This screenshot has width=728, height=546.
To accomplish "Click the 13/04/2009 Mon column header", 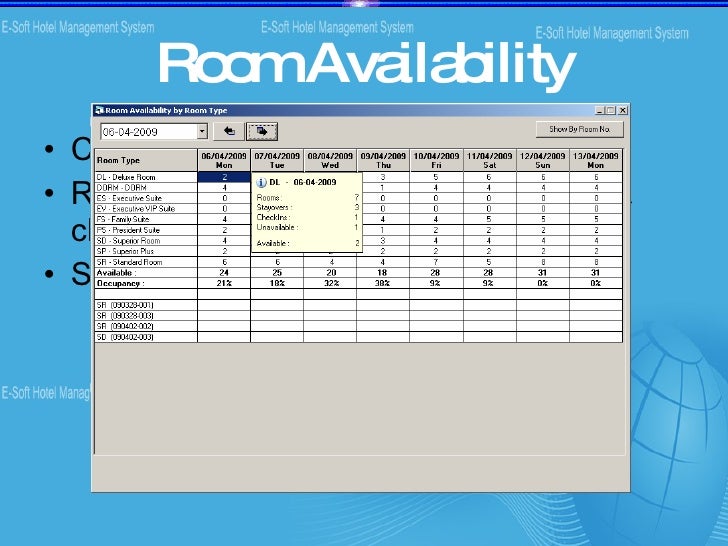I will (x=596, y=160).
